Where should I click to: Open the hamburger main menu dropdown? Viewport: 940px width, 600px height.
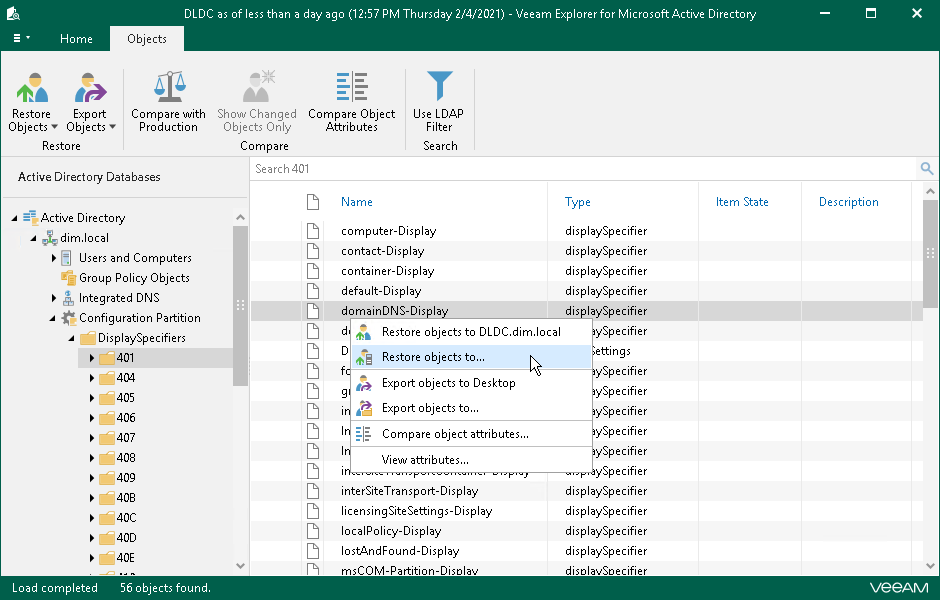pyautogui.click(x=21, y=39)
